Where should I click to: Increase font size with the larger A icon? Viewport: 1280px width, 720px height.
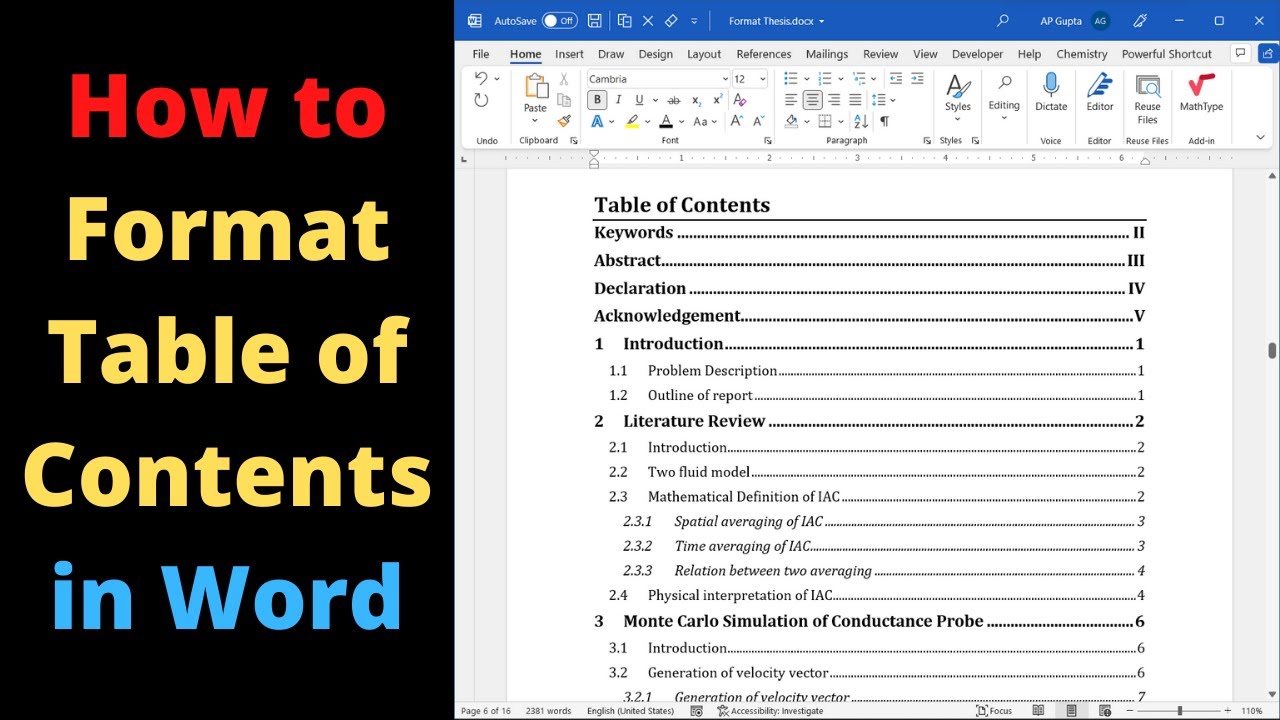[737, 121]
